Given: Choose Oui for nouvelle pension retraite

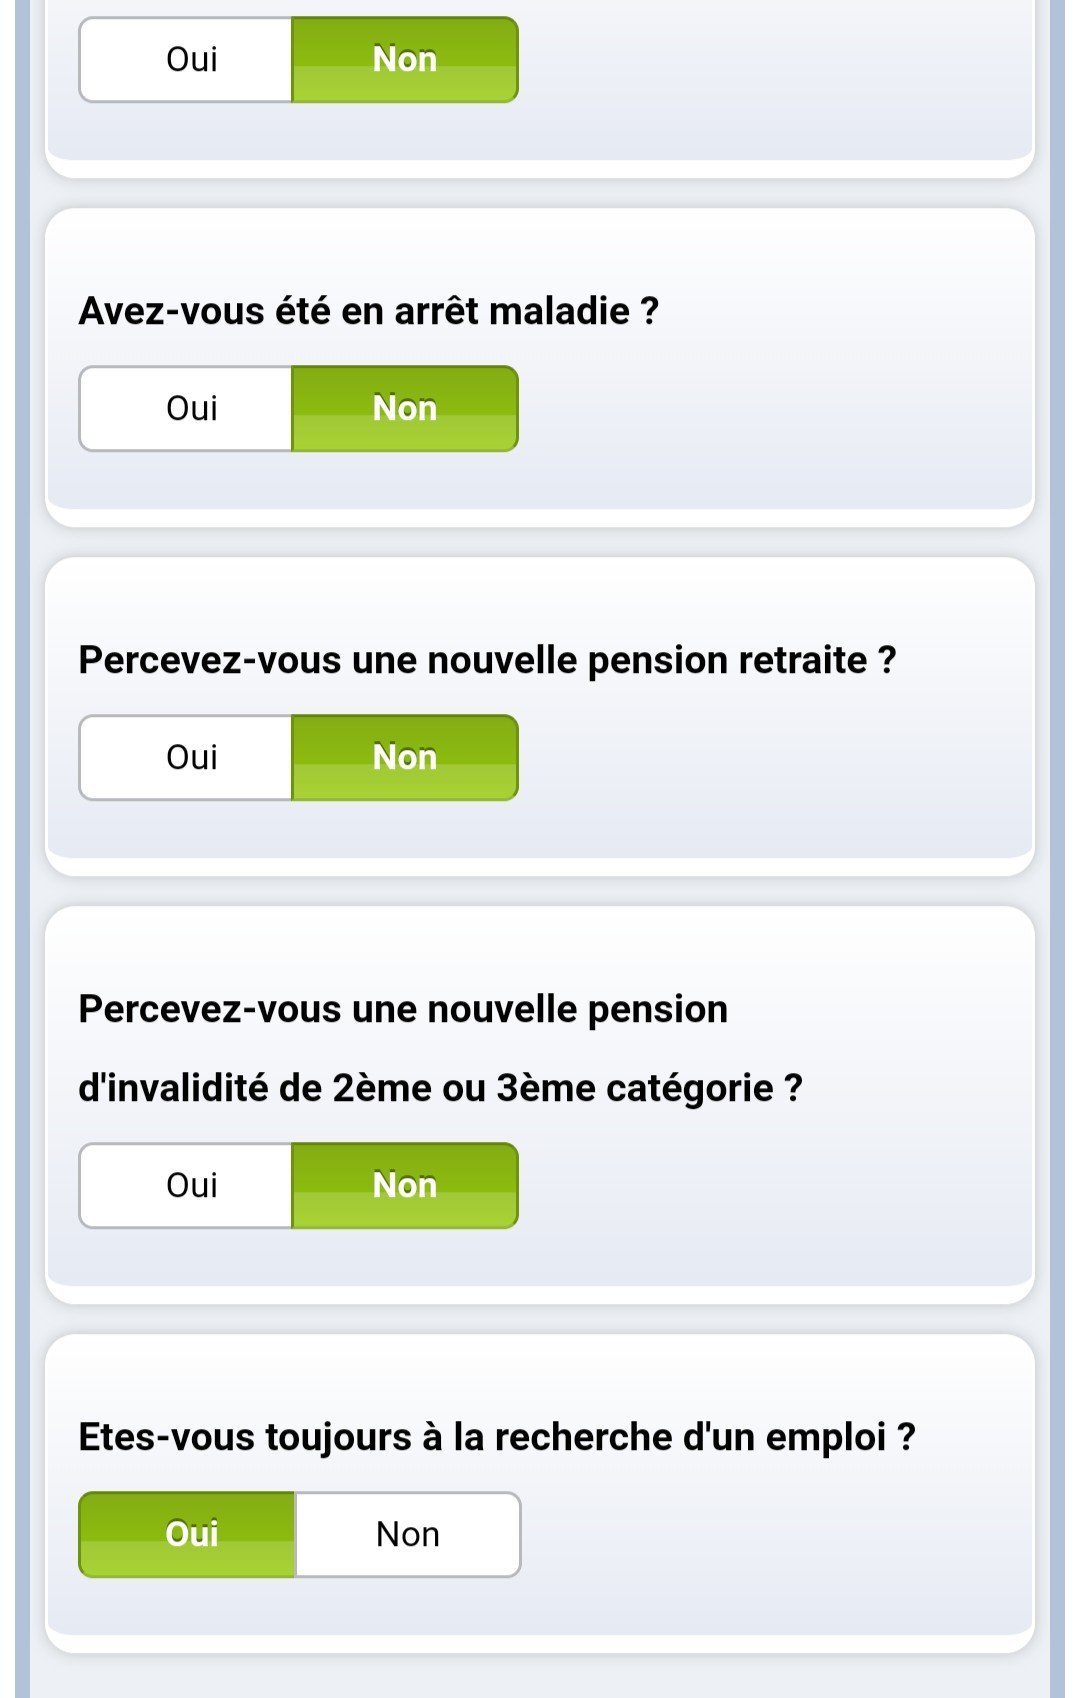Looking at the screenshot, I should coord(186,757).
